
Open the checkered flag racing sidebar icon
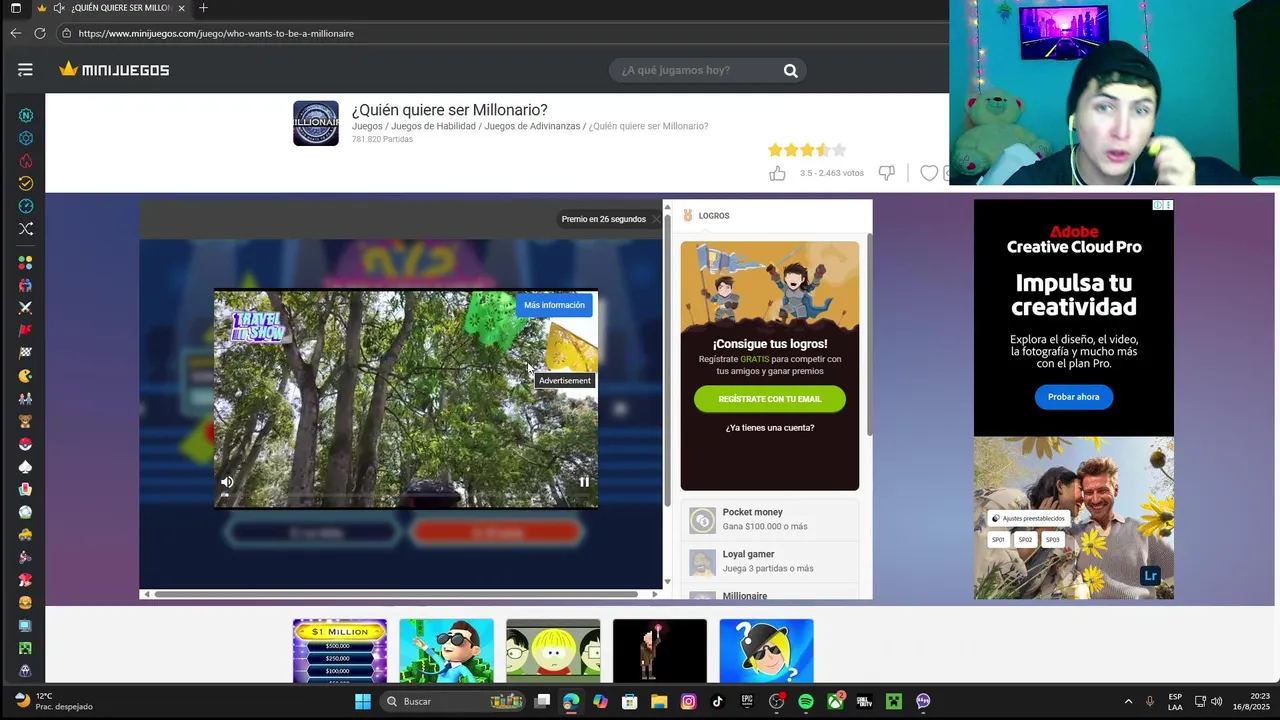26,353
